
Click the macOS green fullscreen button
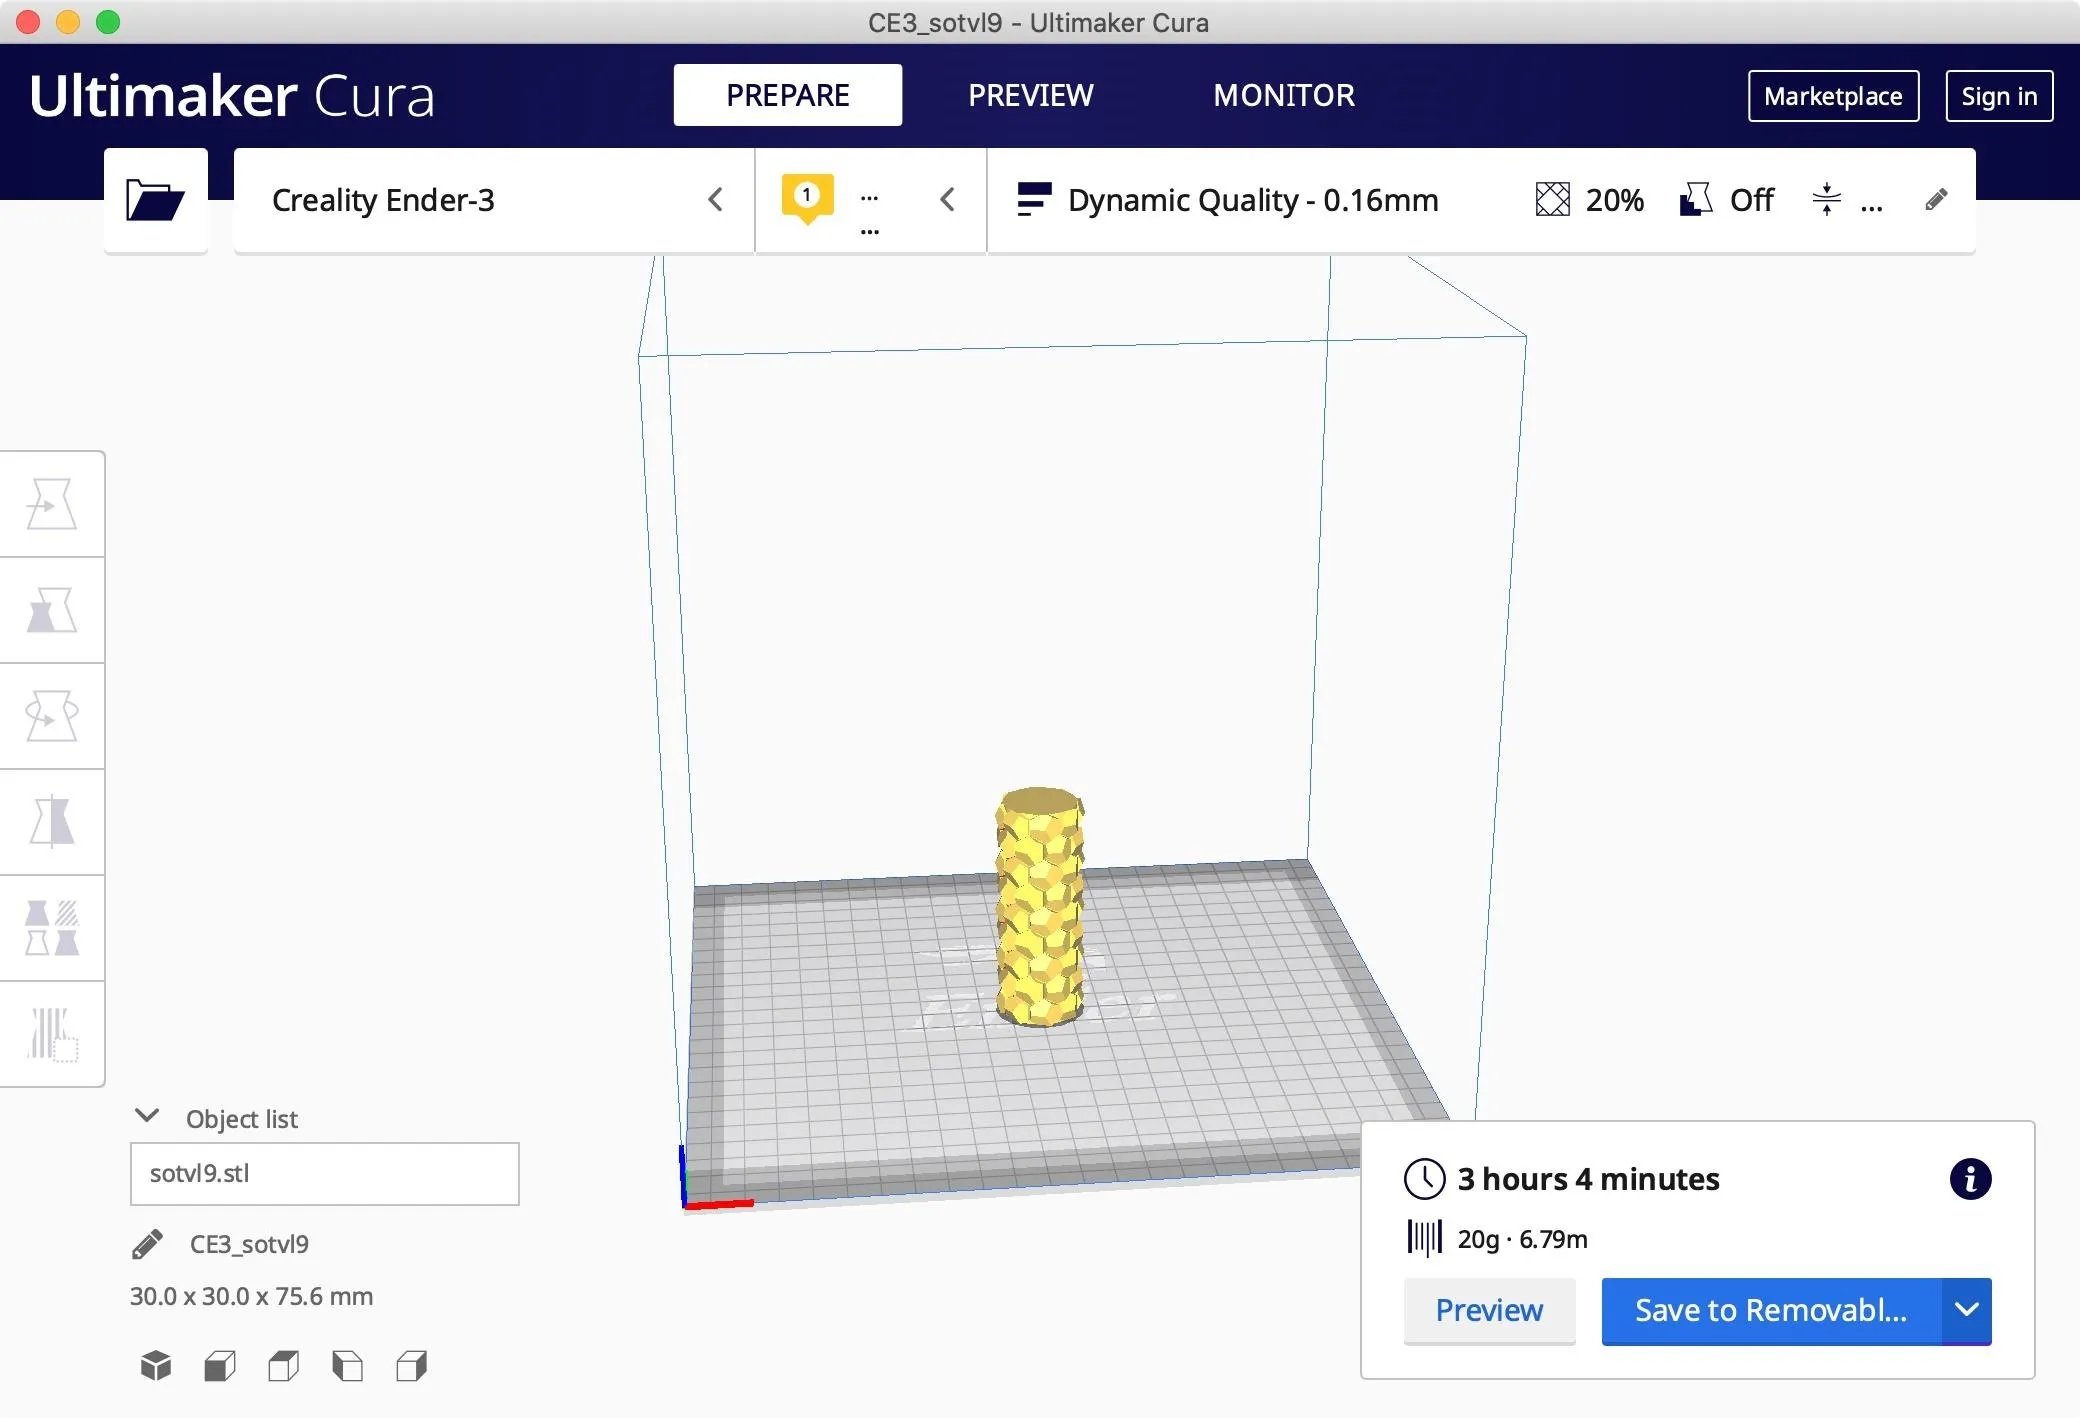108,22
